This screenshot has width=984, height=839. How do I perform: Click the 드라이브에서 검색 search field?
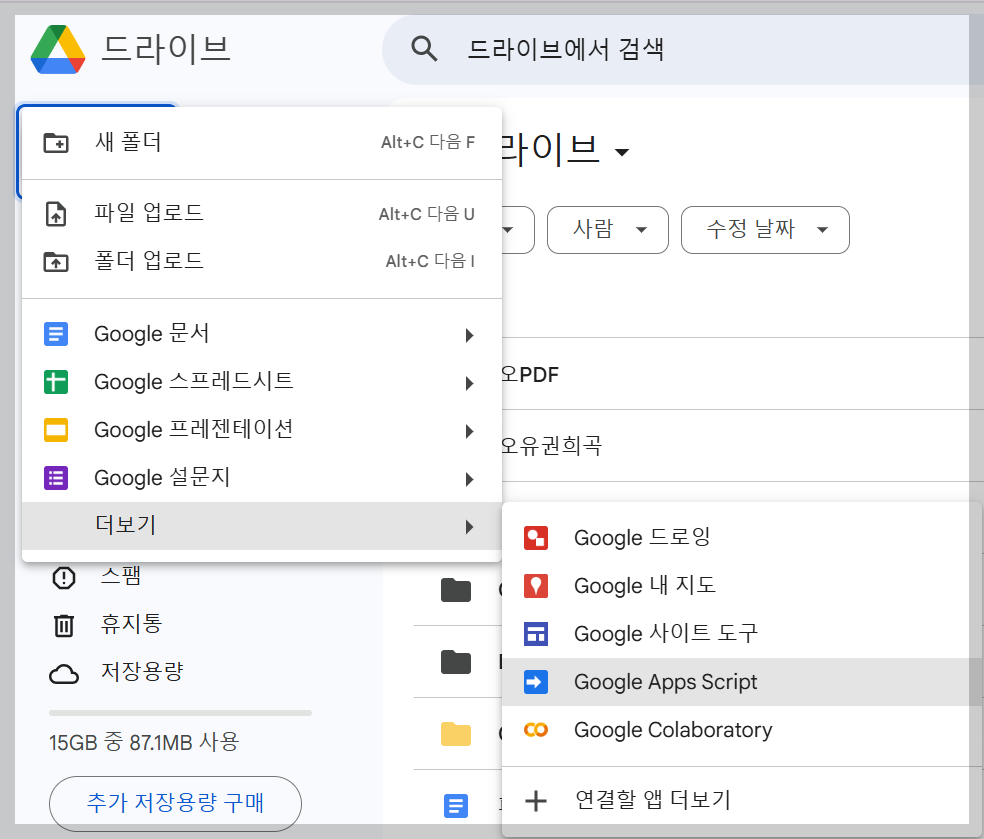point(681,50)
